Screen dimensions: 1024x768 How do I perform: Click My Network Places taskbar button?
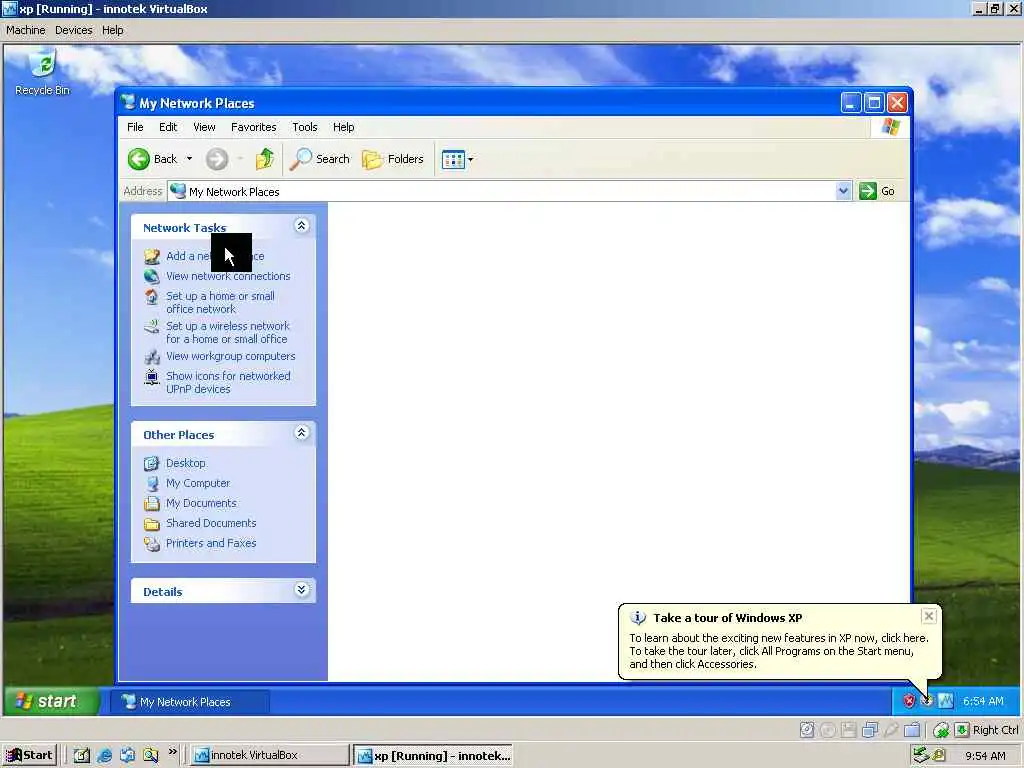189,702
